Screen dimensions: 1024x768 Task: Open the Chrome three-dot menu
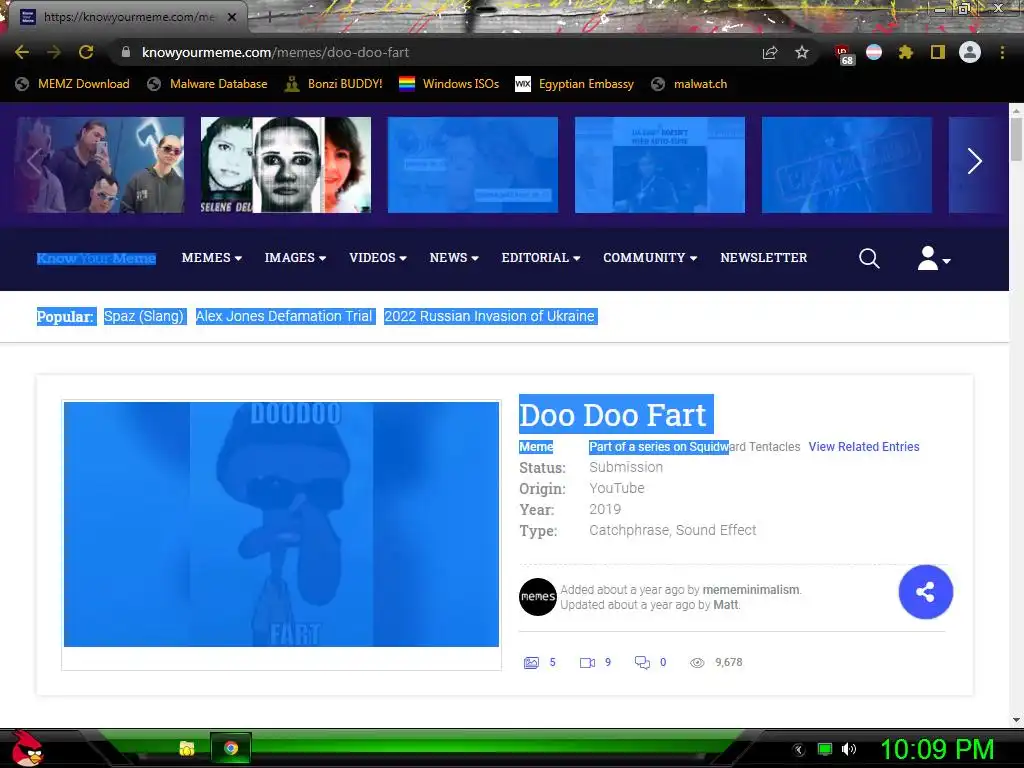[x=1002, y=52]
